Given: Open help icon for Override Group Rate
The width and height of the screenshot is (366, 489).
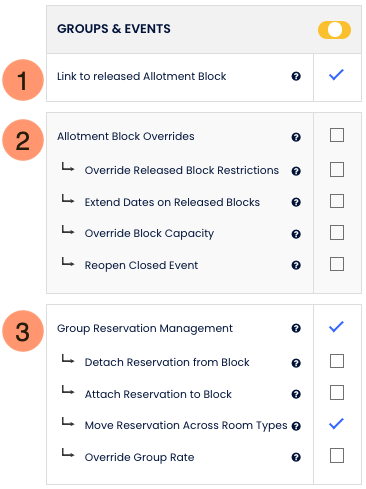Looking at the screenshot, I should pos(296,457).
